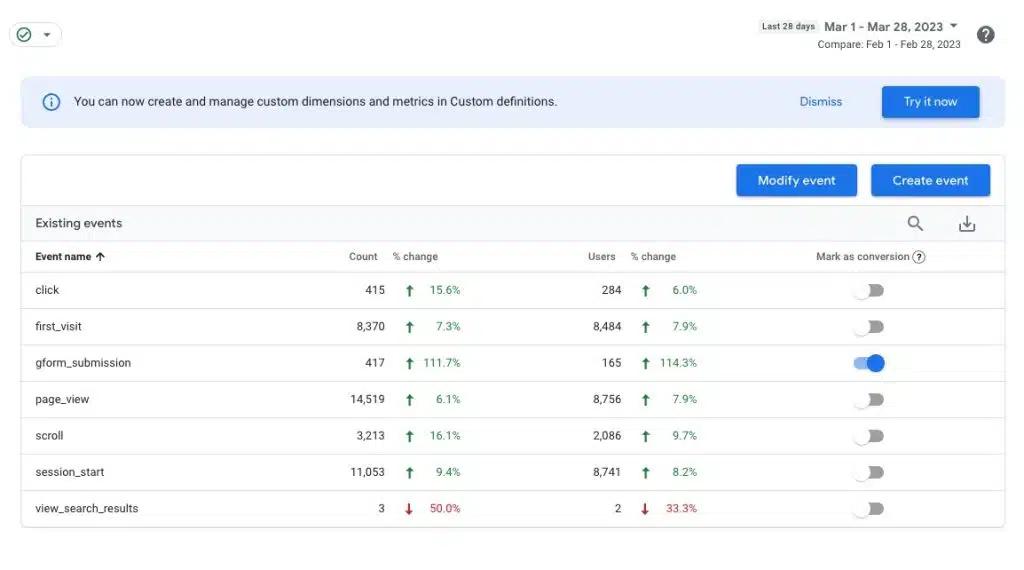The width and height of the screenshot is (1024, 570).
Task: Mark page_view as a conversion
Action: coord(869,400)
